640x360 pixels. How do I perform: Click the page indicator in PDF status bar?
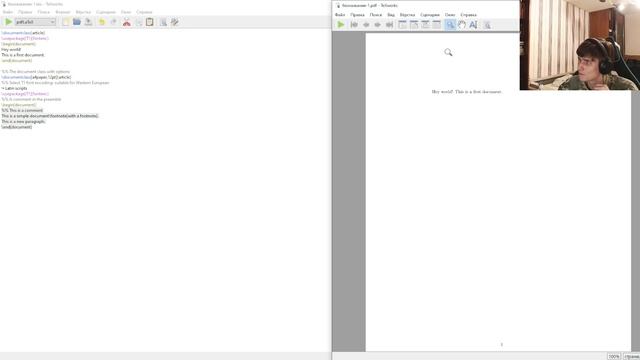(x=631, y=357)
